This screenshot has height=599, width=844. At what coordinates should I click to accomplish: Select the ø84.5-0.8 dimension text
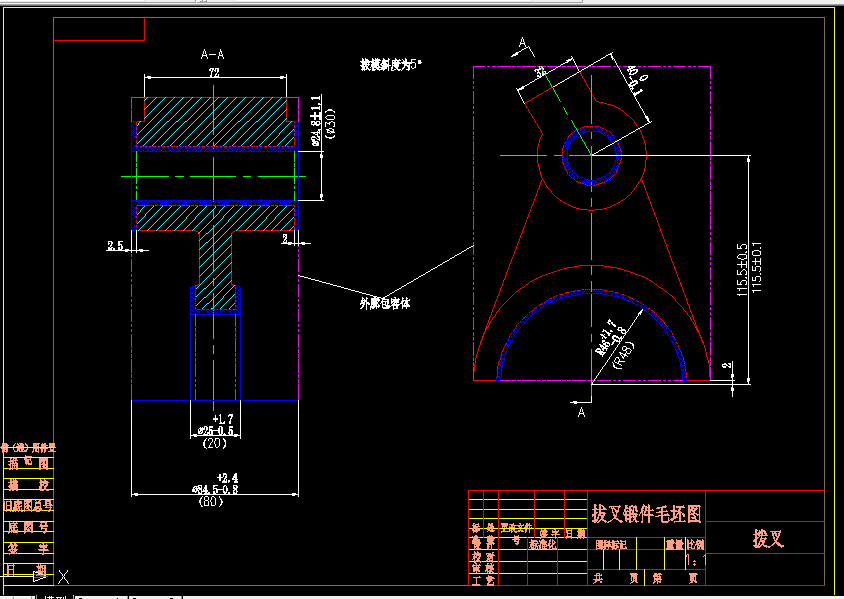click(x=215, y=489)
